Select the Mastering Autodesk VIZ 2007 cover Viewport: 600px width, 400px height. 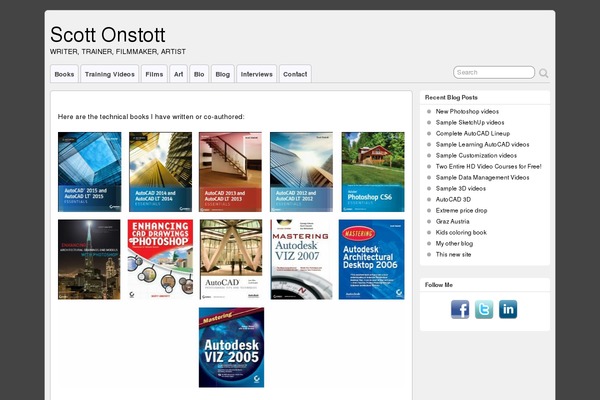pos(302,260)
